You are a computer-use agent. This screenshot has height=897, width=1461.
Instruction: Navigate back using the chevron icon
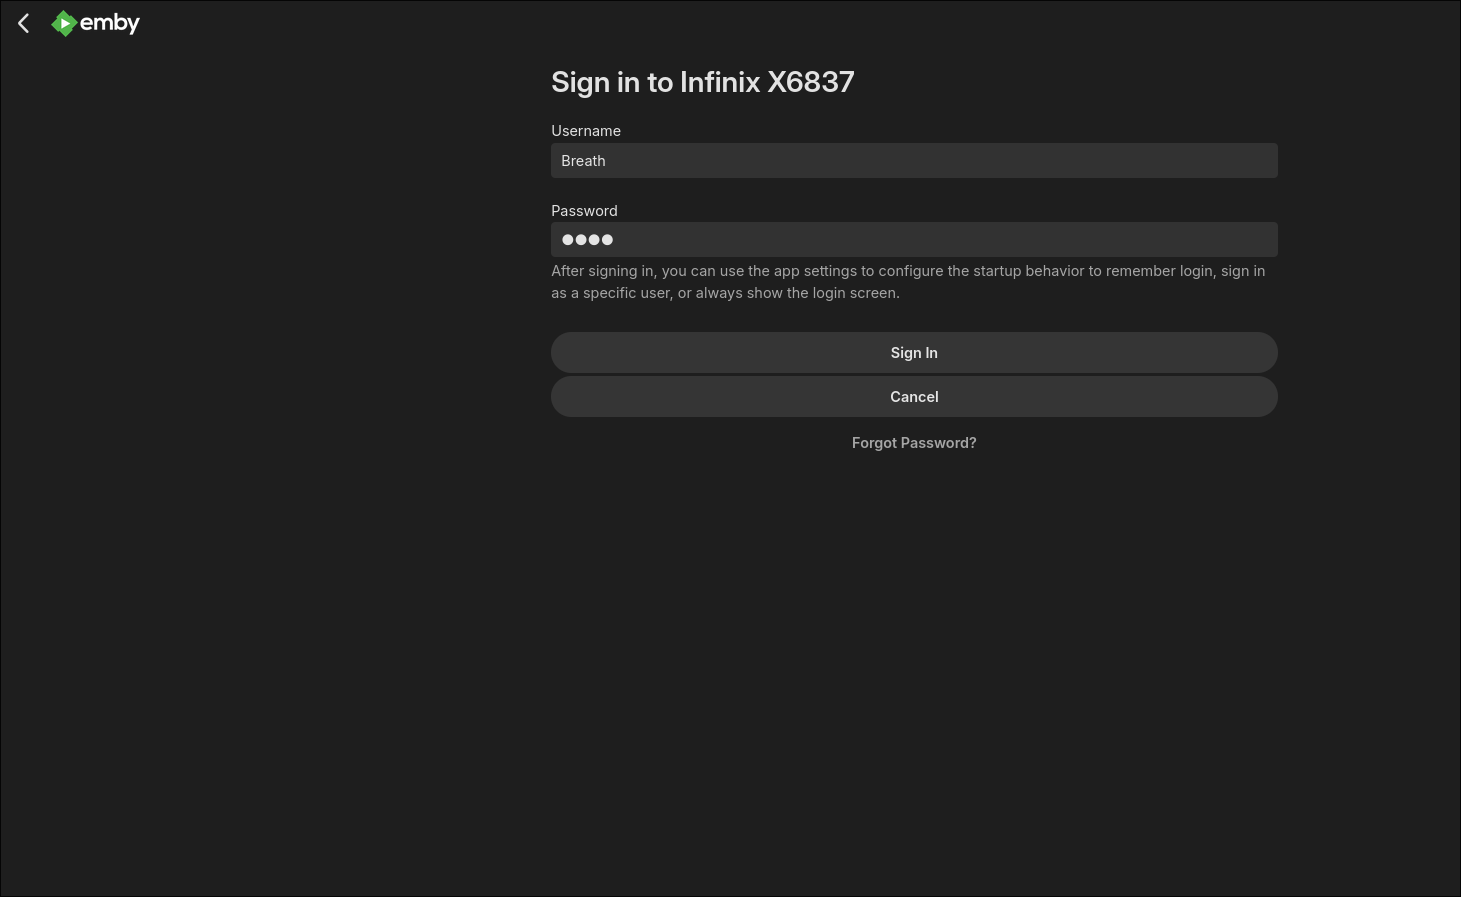[23, 23]
